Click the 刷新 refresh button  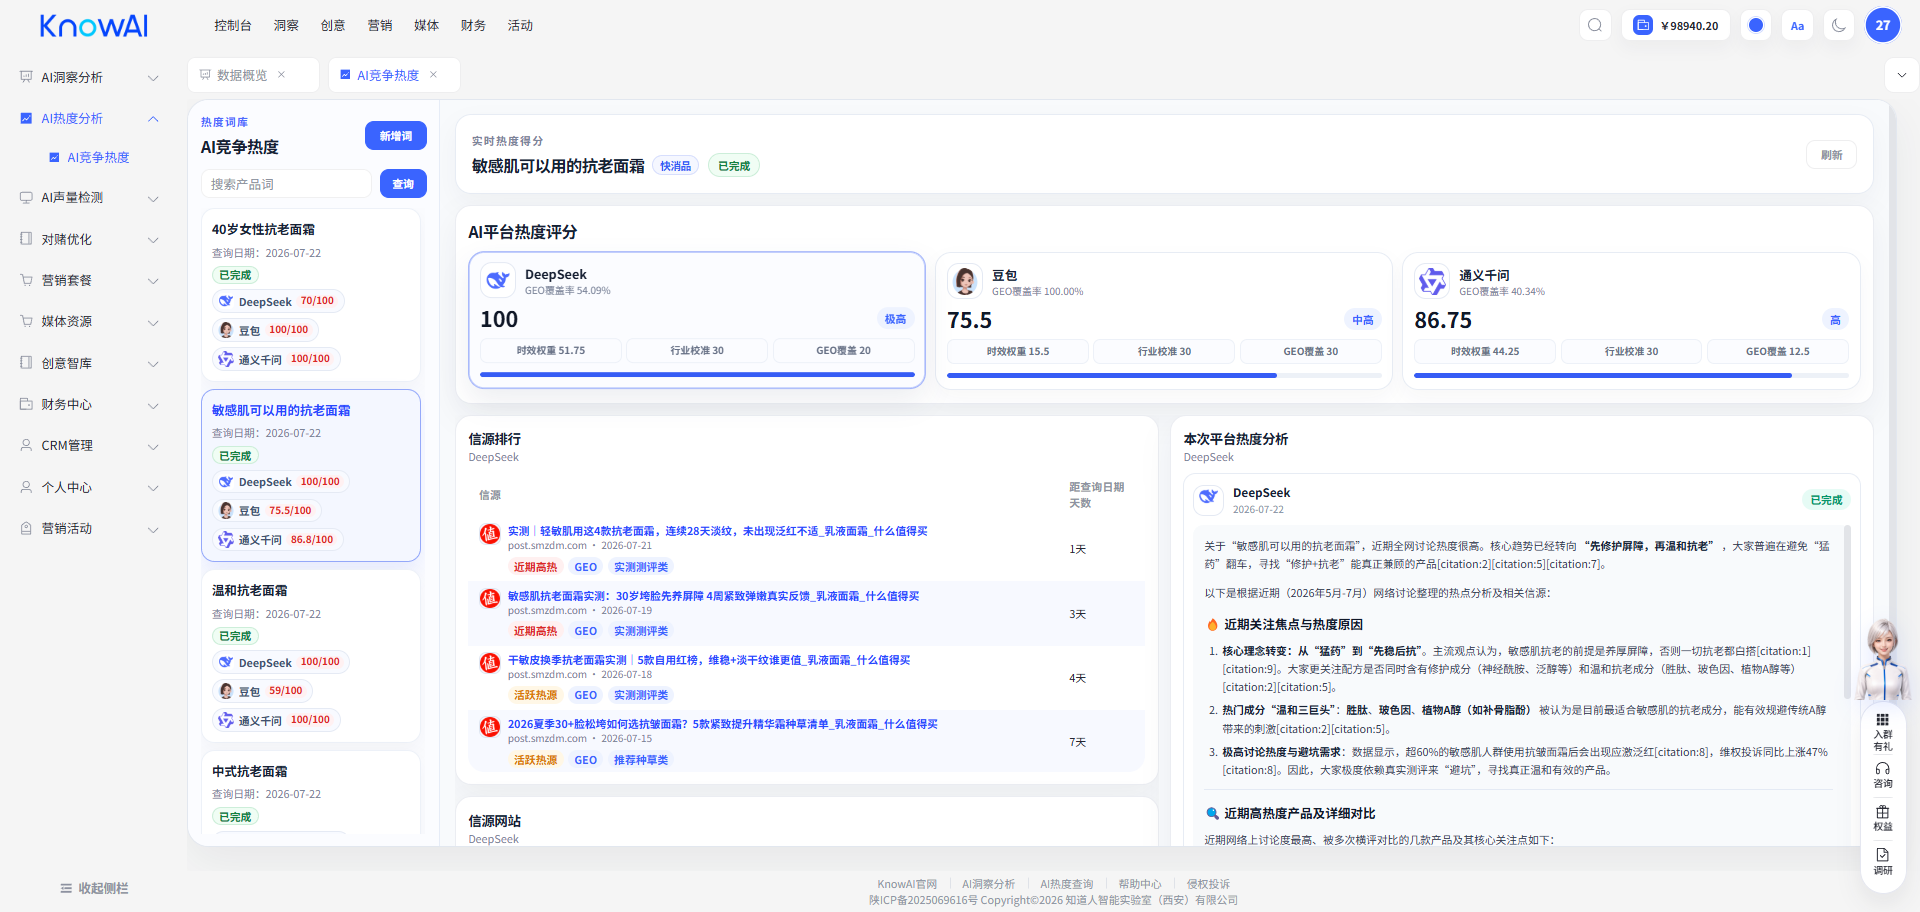click(x=1832, y=155)
